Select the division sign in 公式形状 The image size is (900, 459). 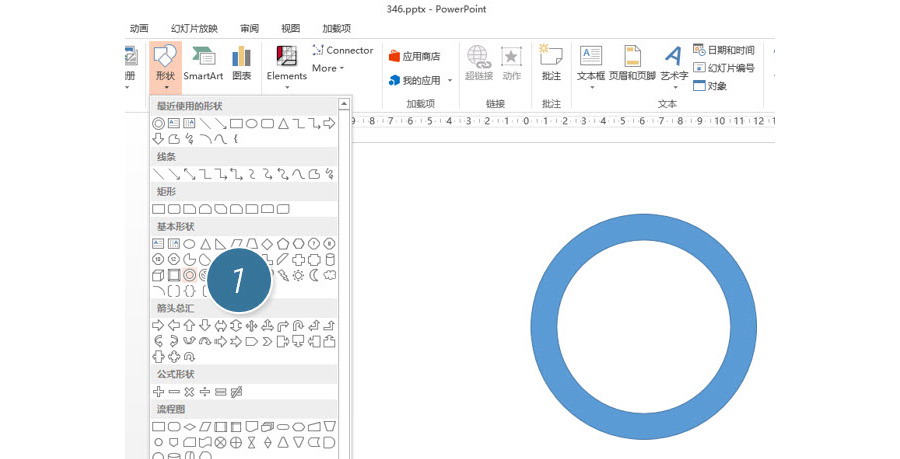pyautogui.click(x=205, y=392)
